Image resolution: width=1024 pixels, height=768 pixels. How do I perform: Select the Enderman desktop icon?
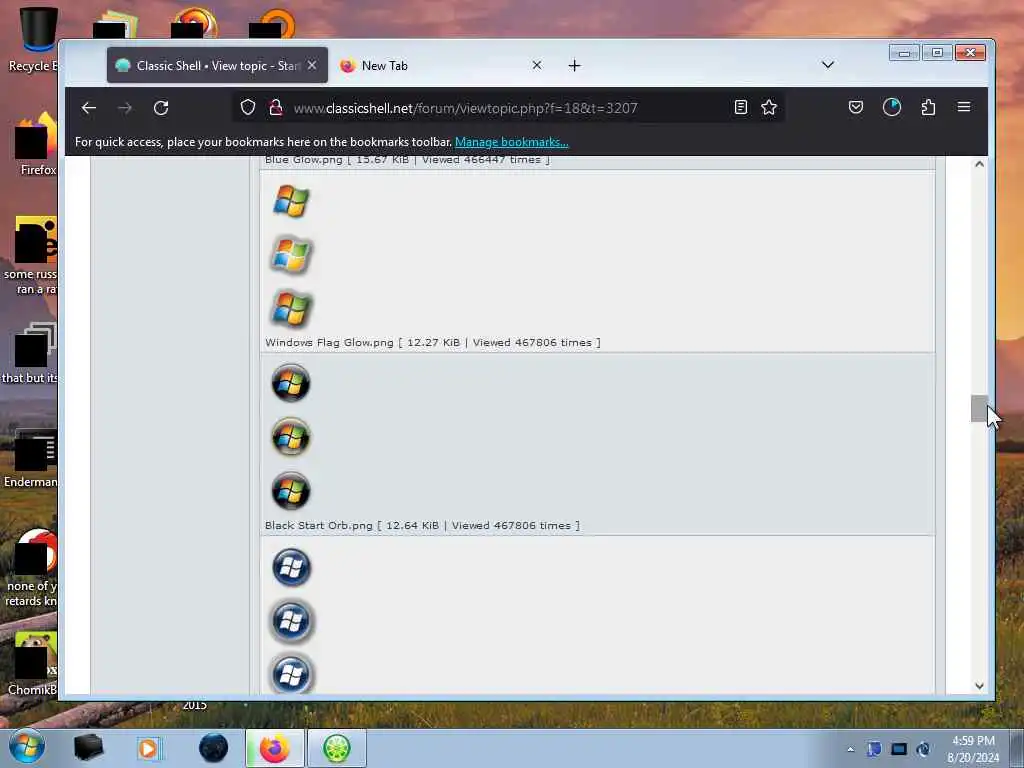30,457
